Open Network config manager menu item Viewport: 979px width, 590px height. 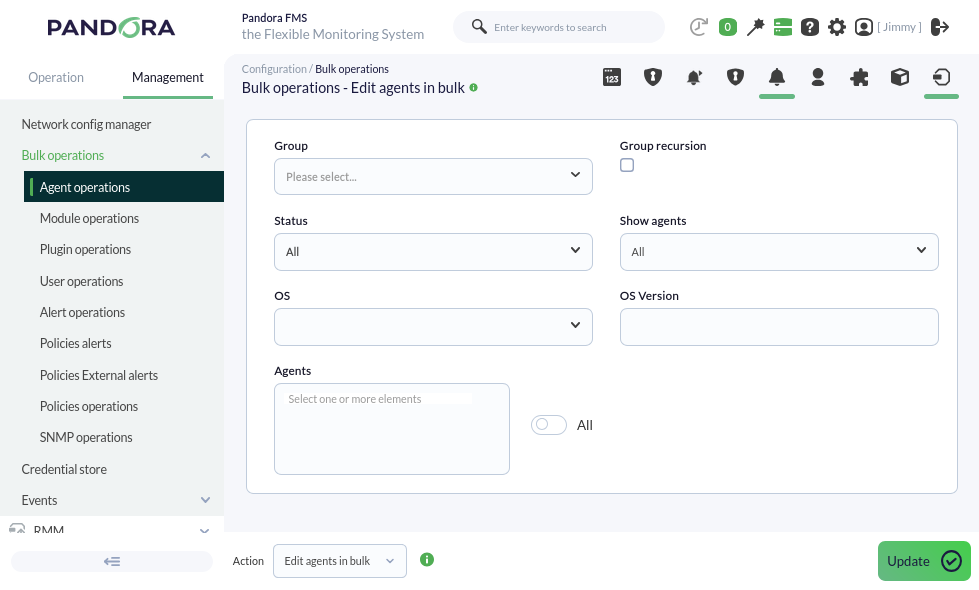86,124
